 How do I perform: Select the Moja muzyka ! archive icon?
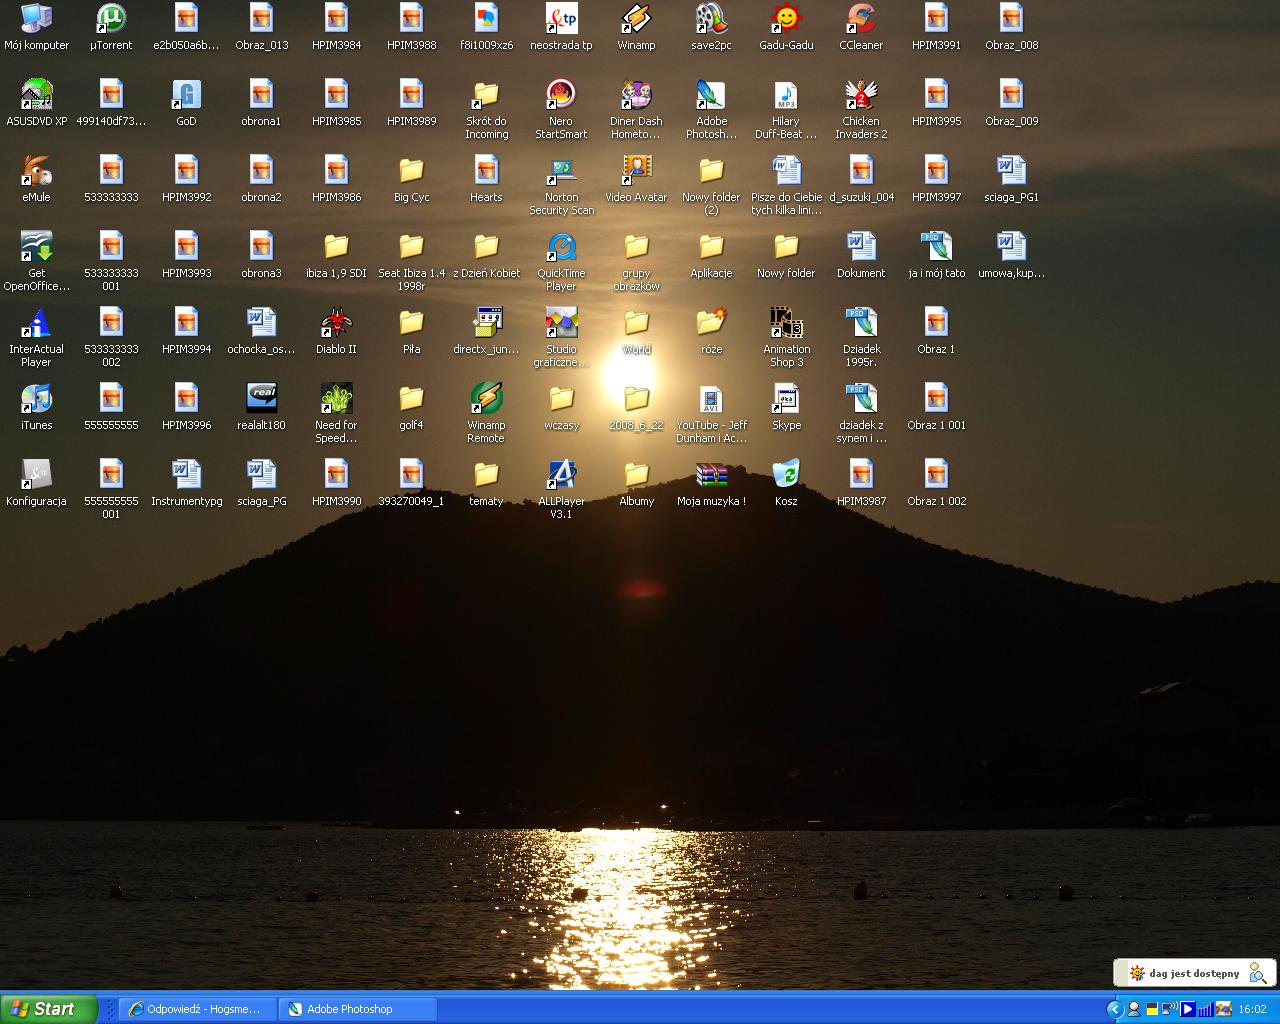coord(711,483)
